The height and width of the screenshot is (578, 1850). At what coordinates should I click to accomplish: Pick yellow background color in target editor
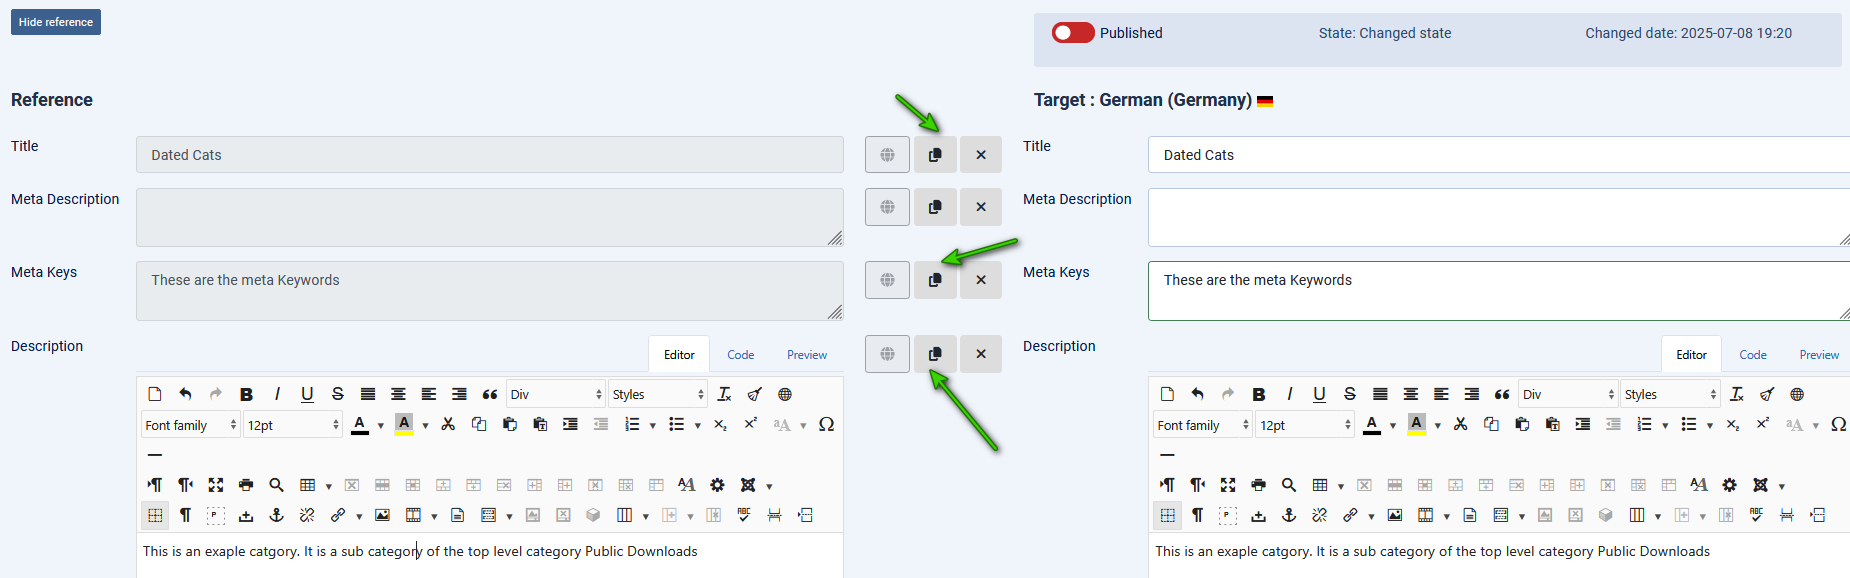click(1416, 425)
